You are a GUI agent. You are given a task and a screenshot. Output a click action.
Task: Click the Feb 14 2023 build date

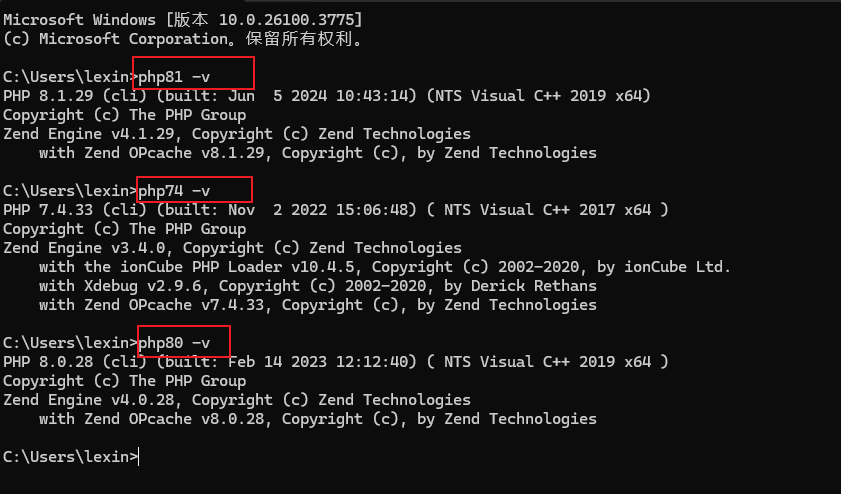(292, 362)
